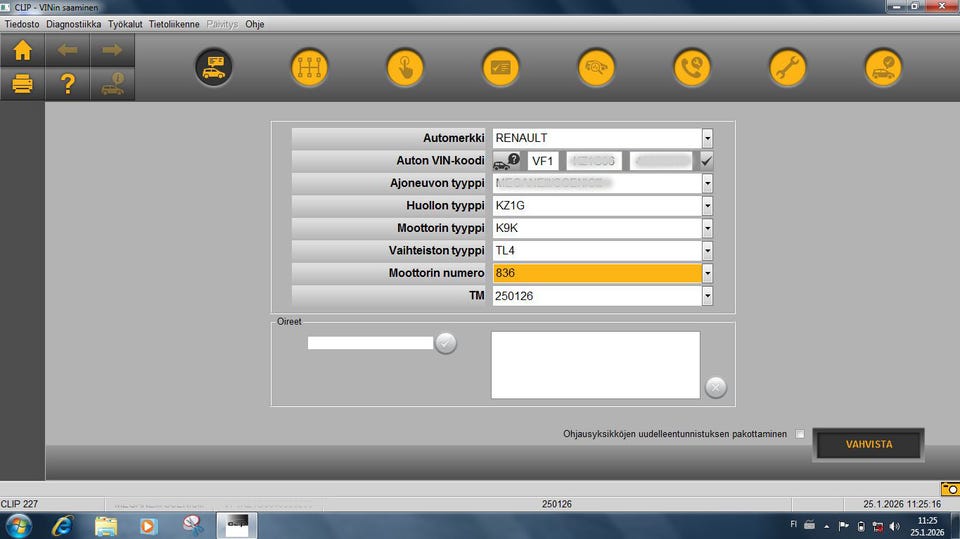Expand the Vaihteiston tyyppi dropdown

(707, 251)
